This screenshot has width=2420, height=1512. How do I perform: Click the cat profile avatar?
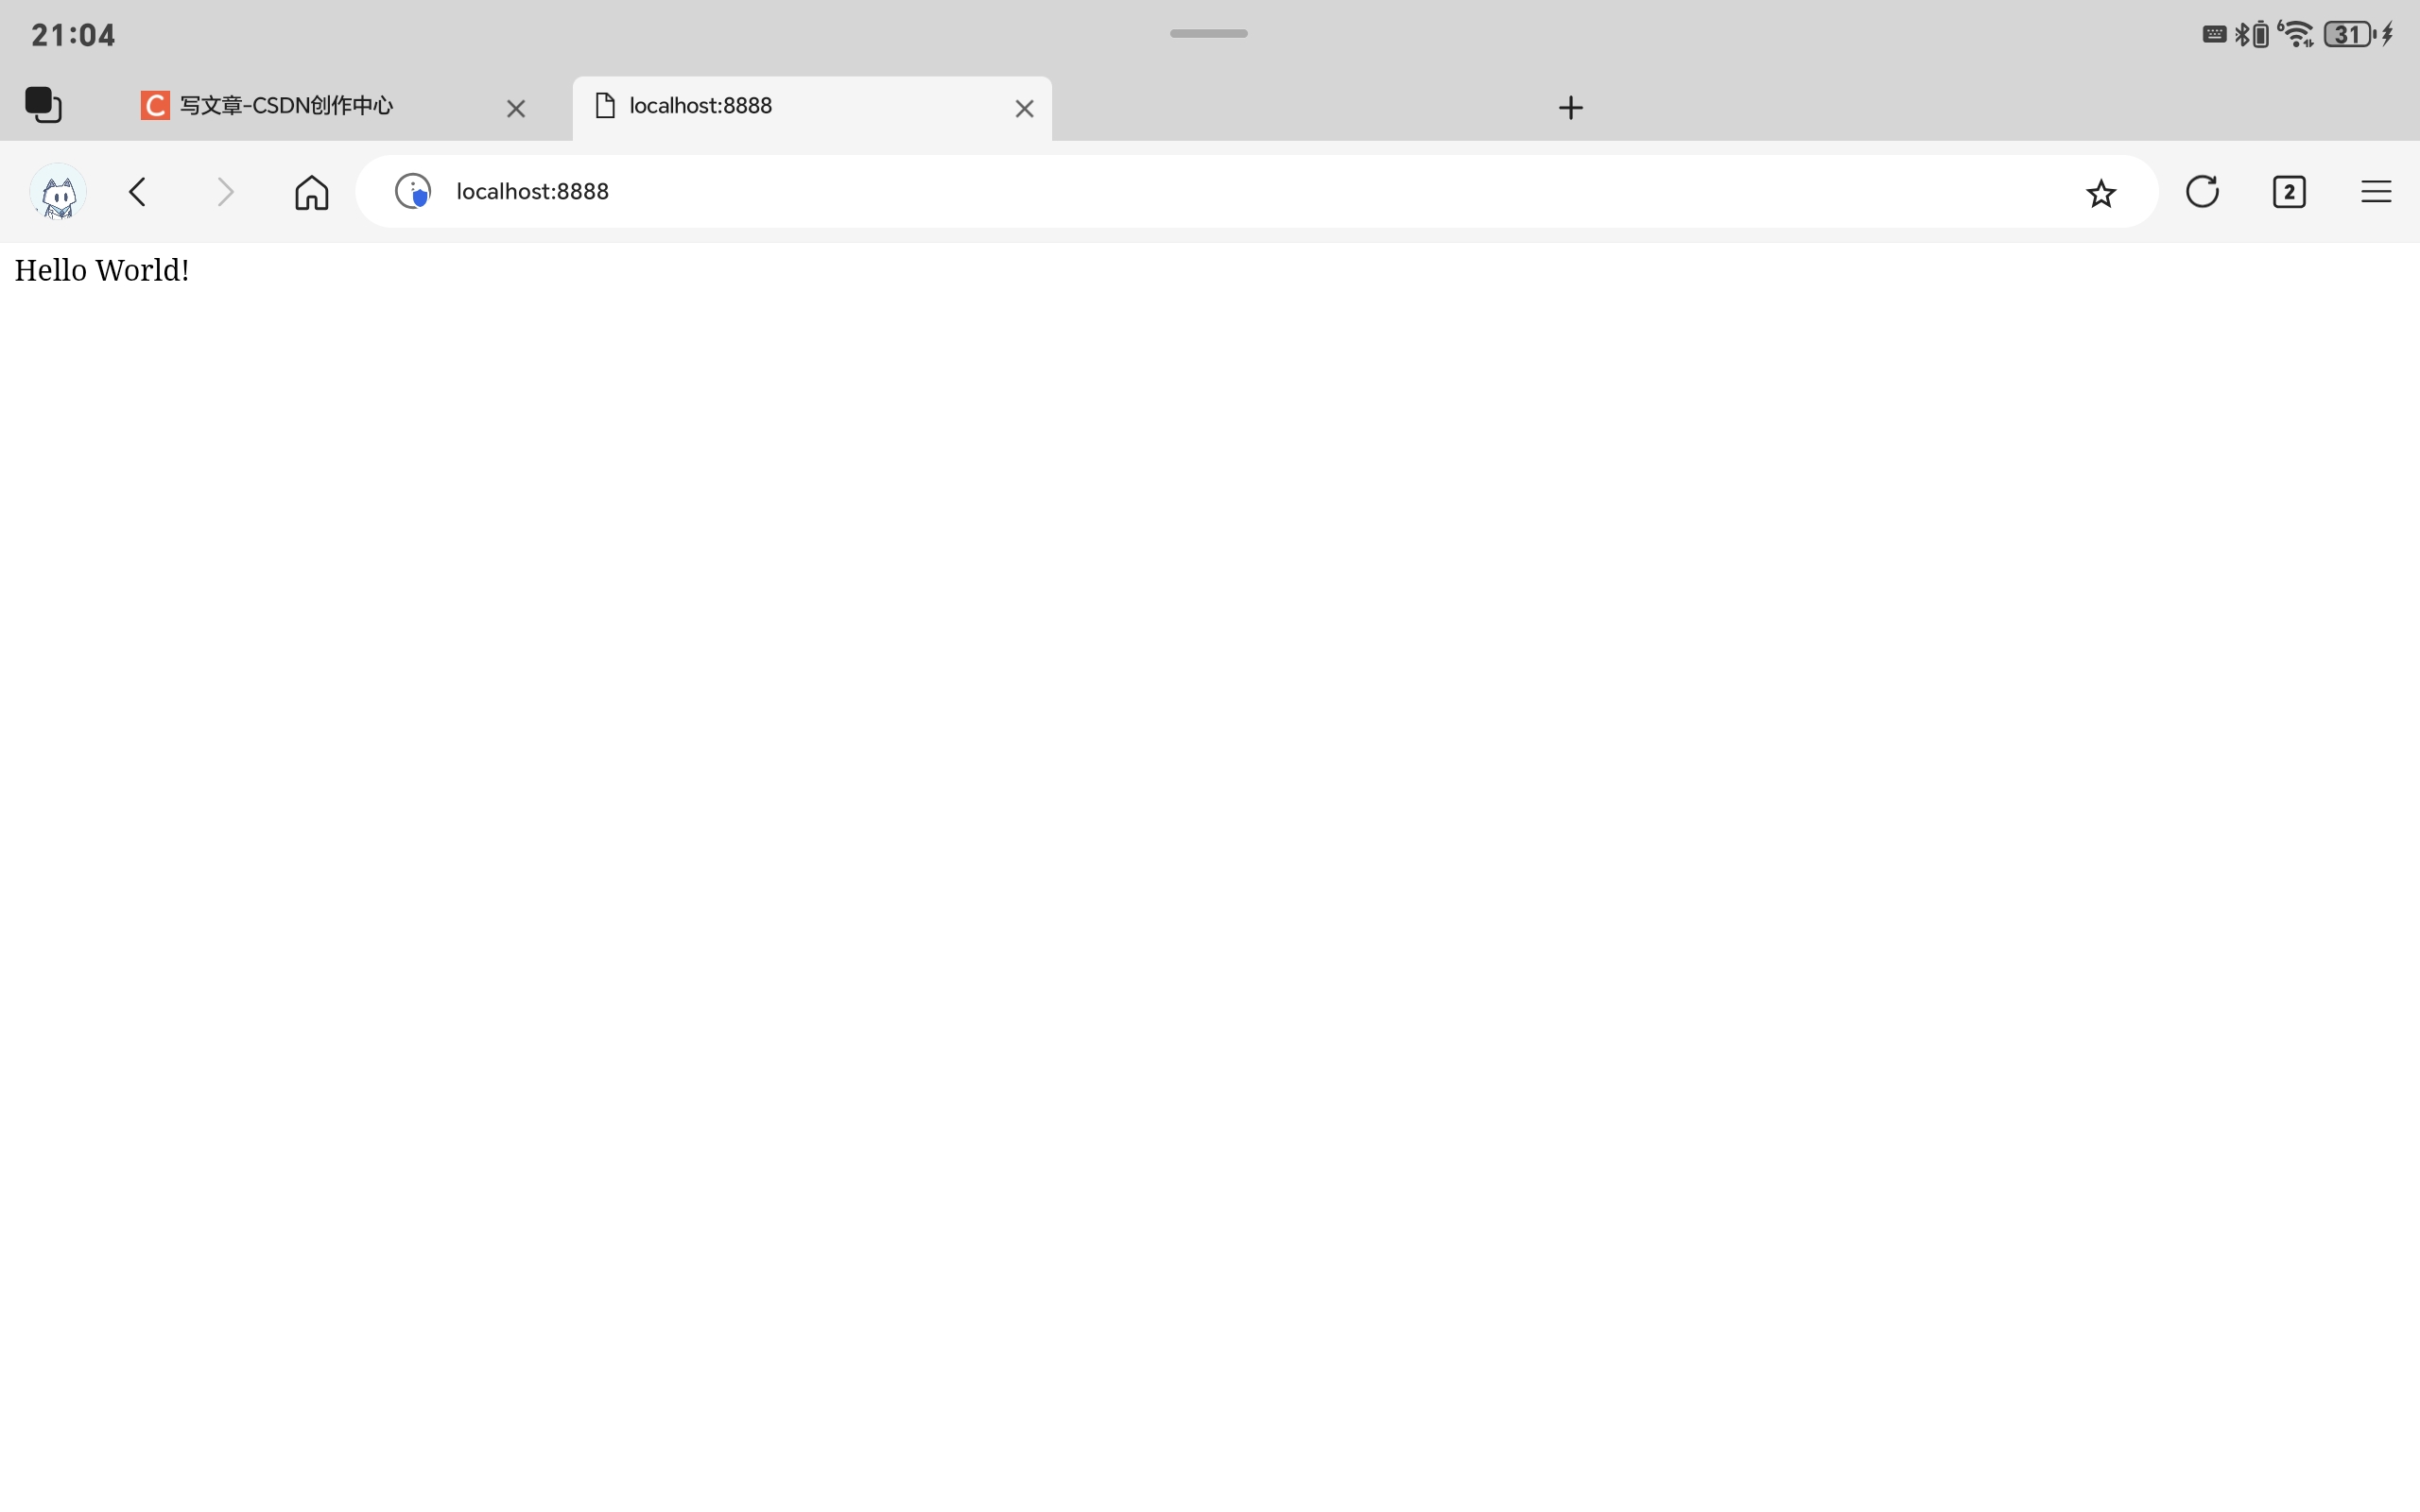pyautogui.click(x=59, y=192)
